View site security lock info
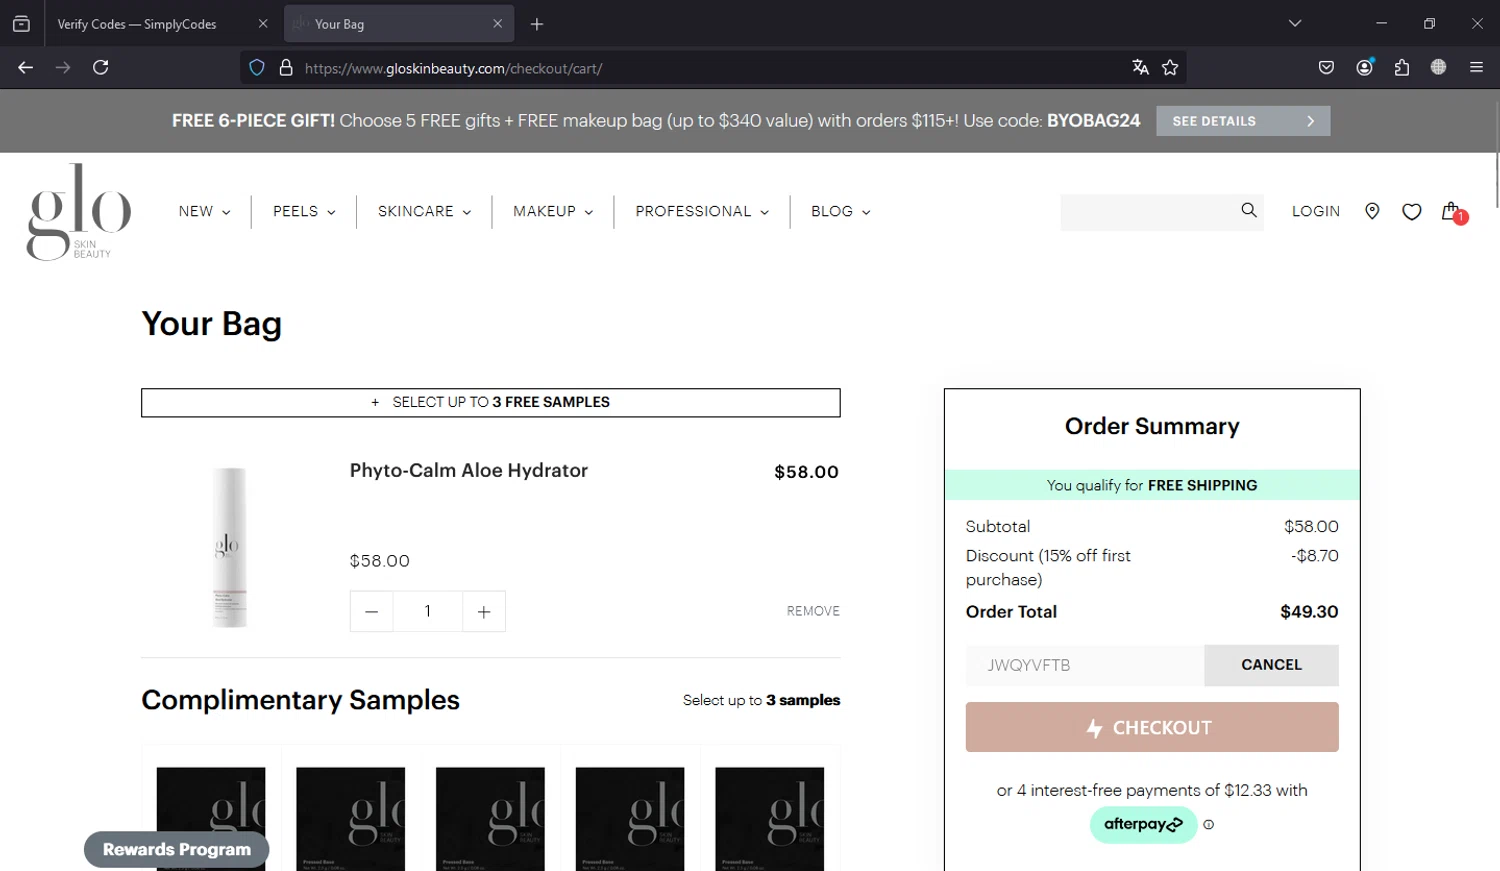The height and width of the screenshot is (871, 1500). [286, 68]
